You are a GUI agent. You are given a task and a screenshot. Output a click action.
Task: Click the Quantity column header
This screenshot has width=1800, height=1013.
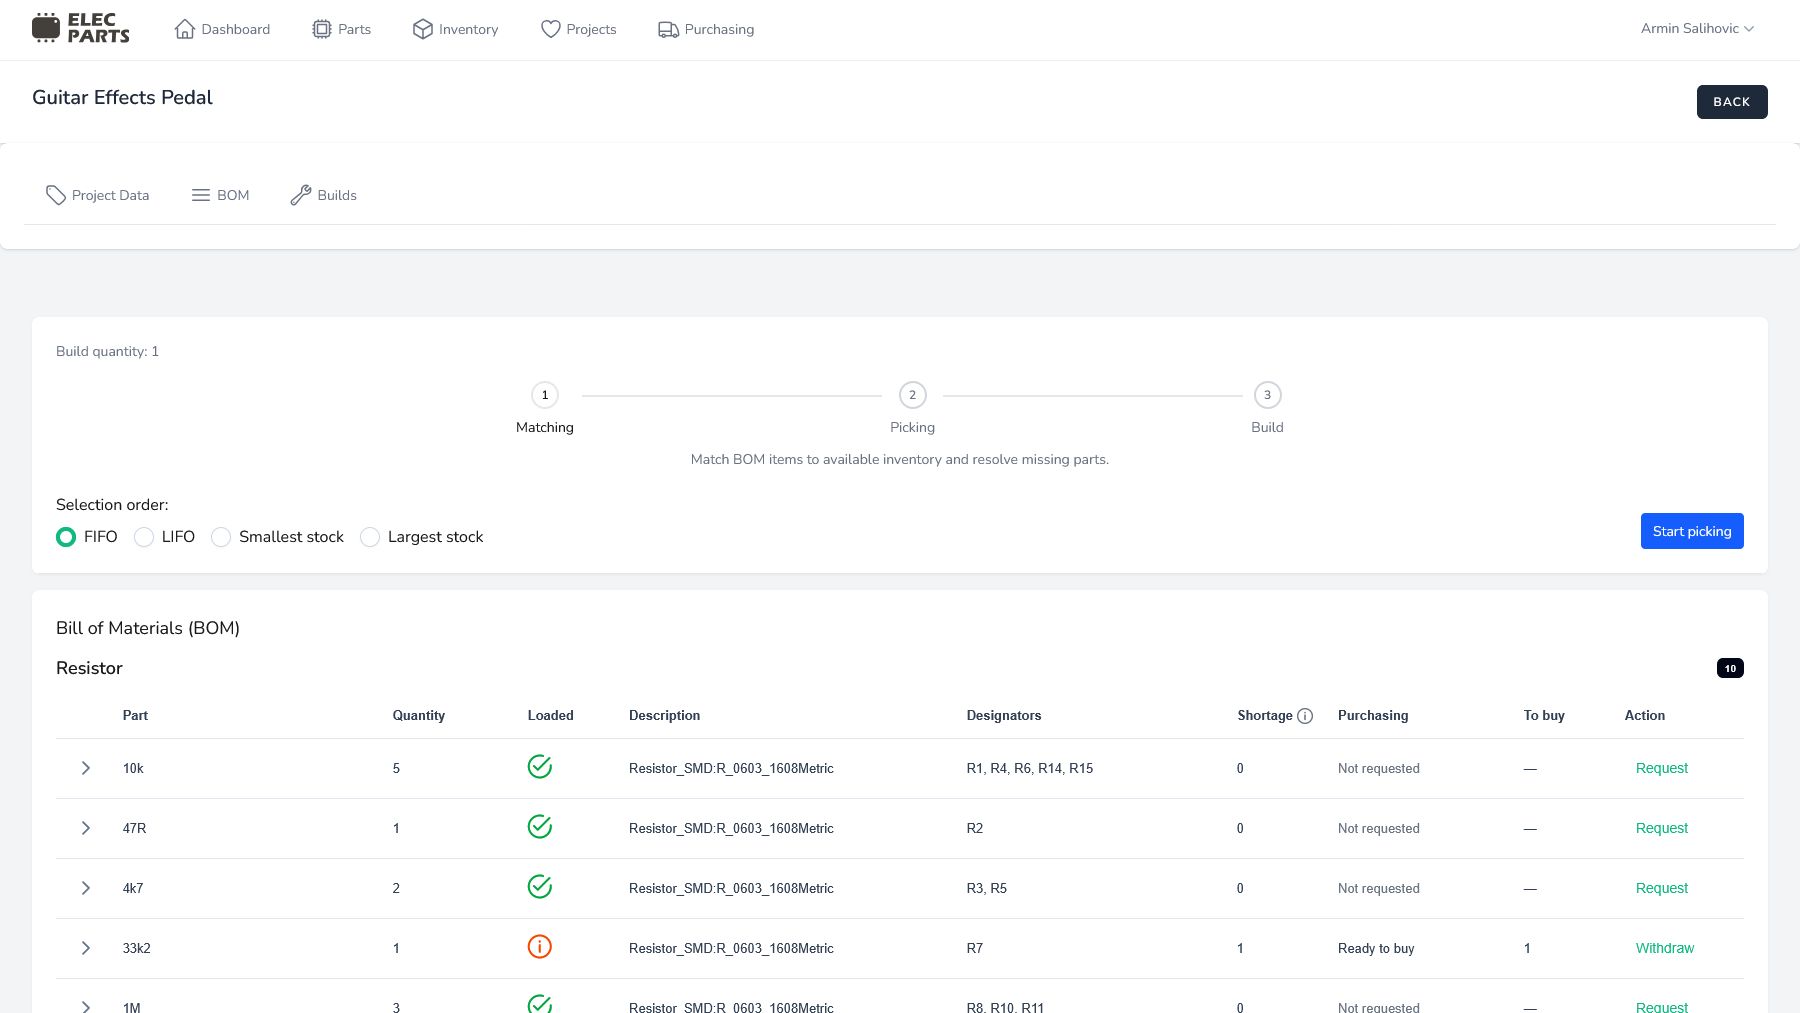click(x=418, y=715)
